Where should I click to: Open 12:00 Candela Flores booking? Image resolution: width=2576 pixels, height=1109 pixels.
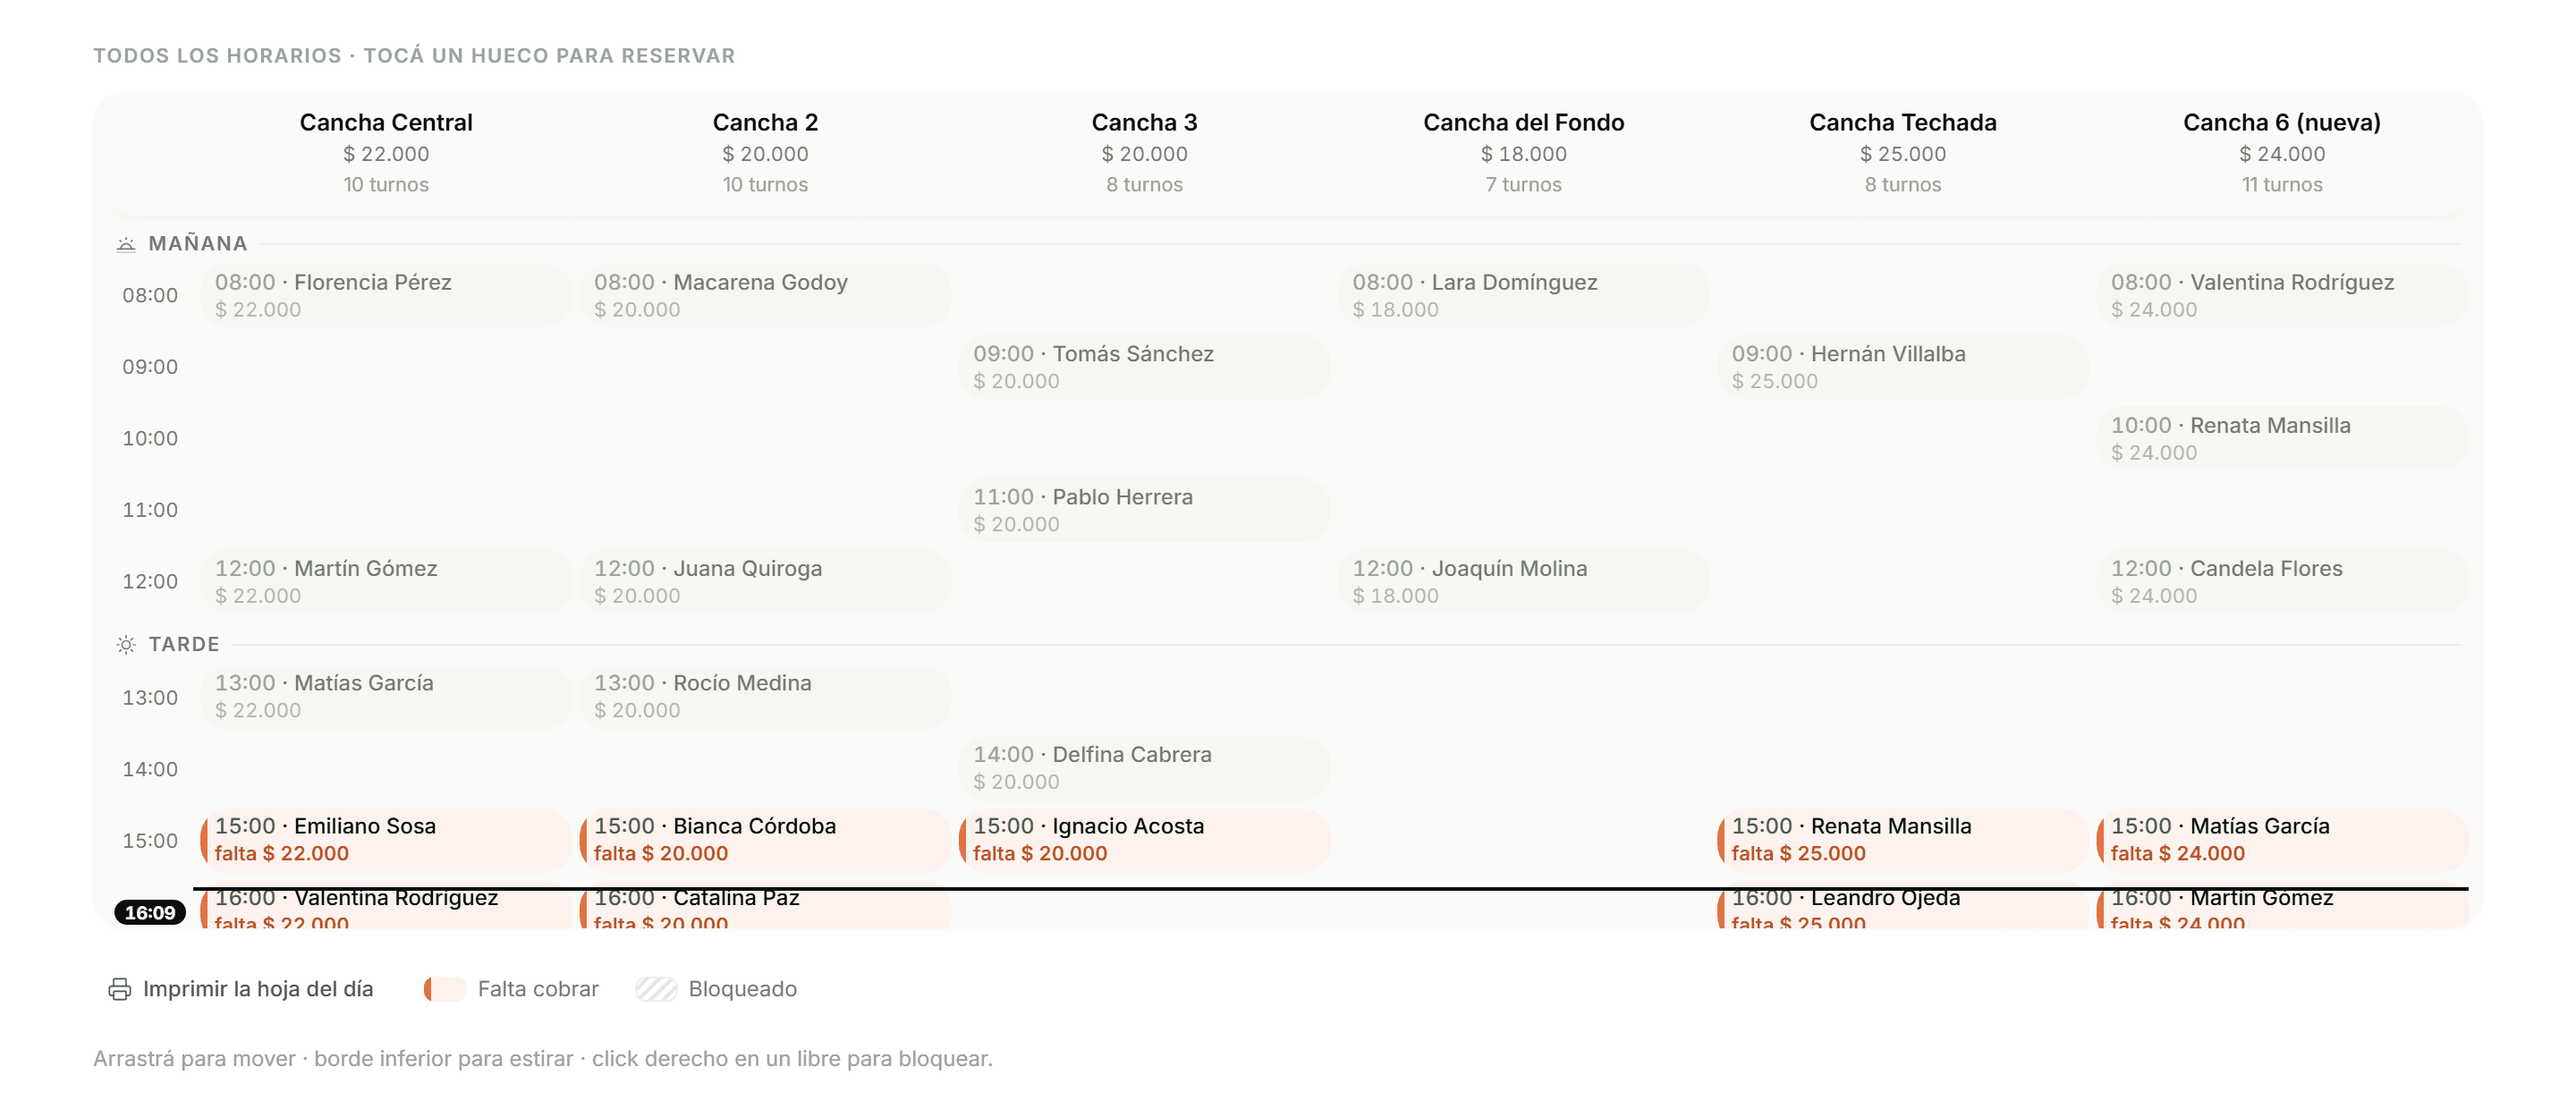pyautogui.click(x=2282, y=581)
